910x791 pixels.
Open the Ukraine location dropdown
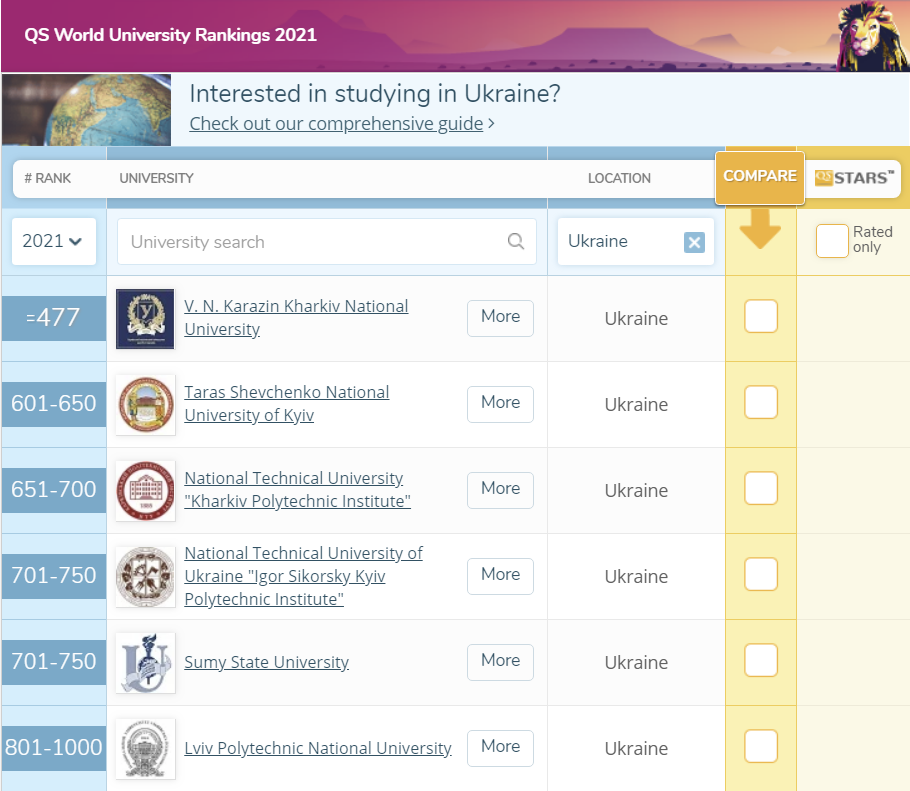[x=620, y=241]
